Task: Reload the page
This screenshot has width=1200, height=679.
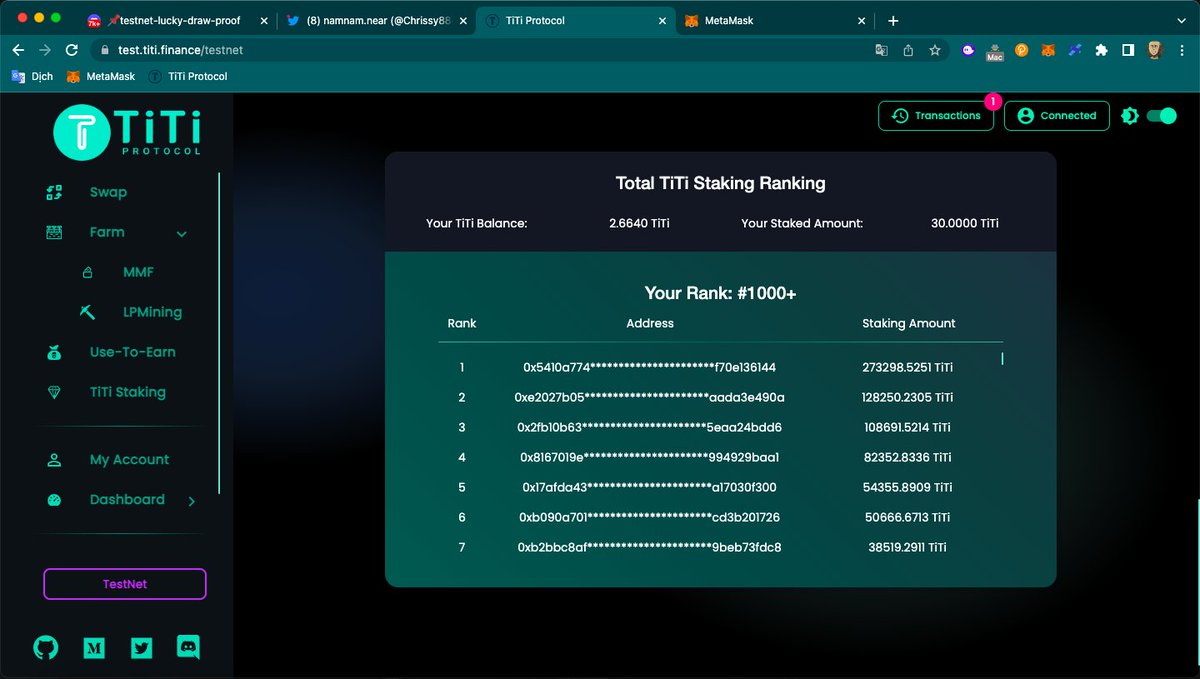Action: pos(72,50)
